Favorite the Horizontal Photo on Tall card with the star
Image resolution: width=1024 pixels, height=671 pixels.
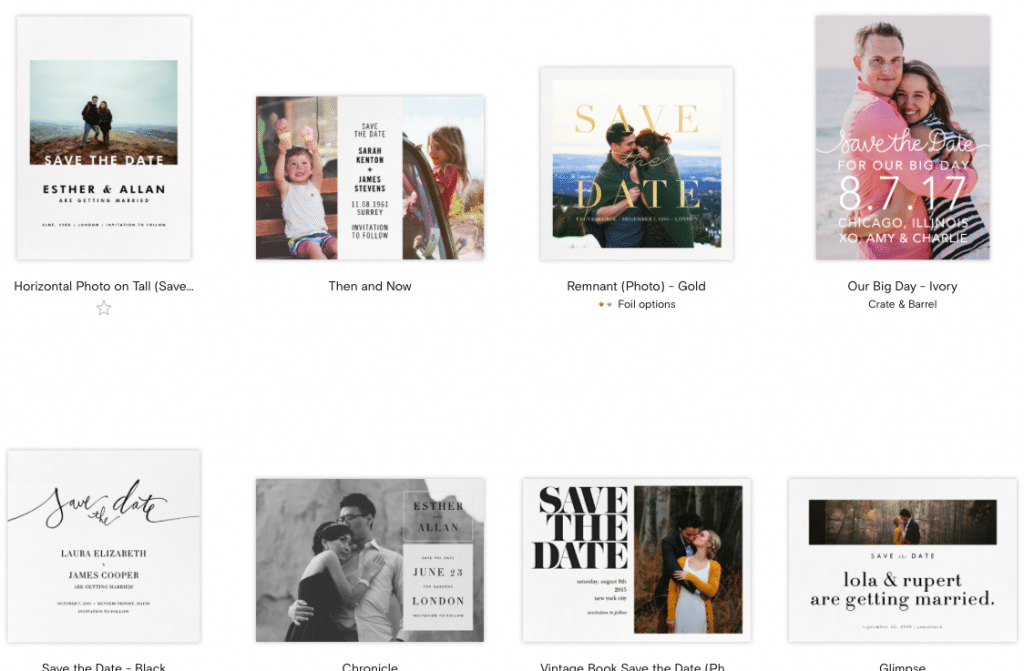click(103, 308)
